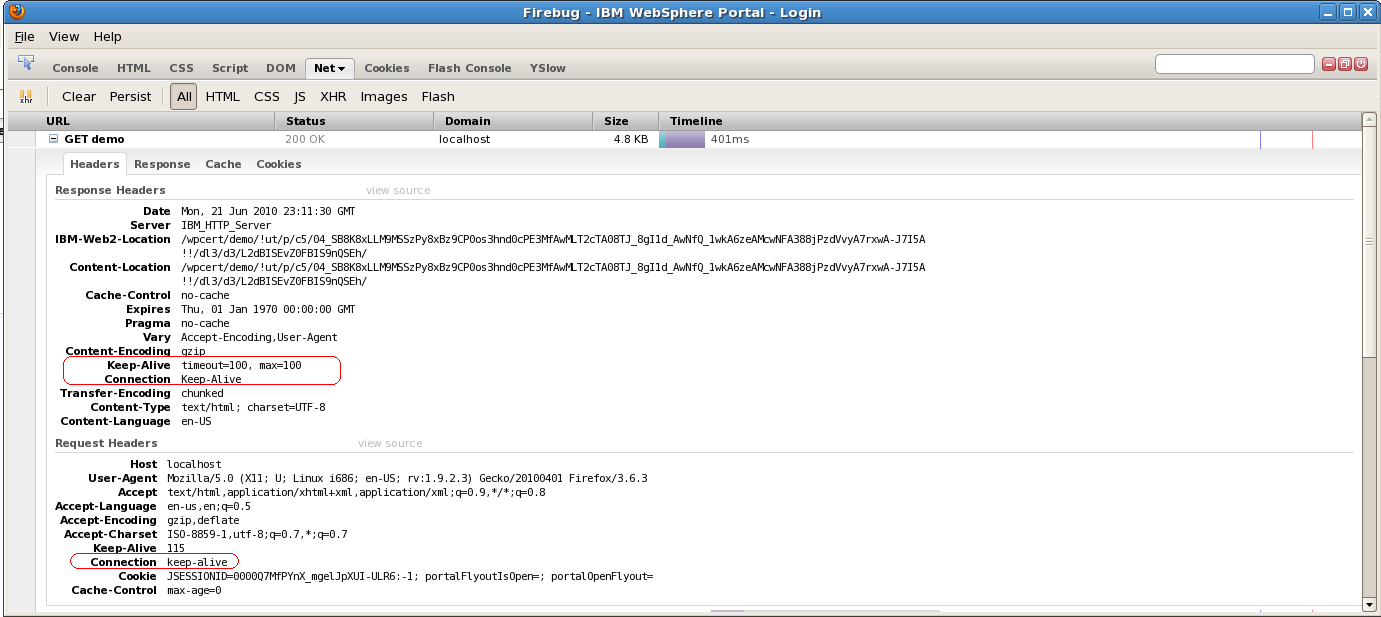Open the YSlow panel
1381x617 pixels.
tap(547, 68)
